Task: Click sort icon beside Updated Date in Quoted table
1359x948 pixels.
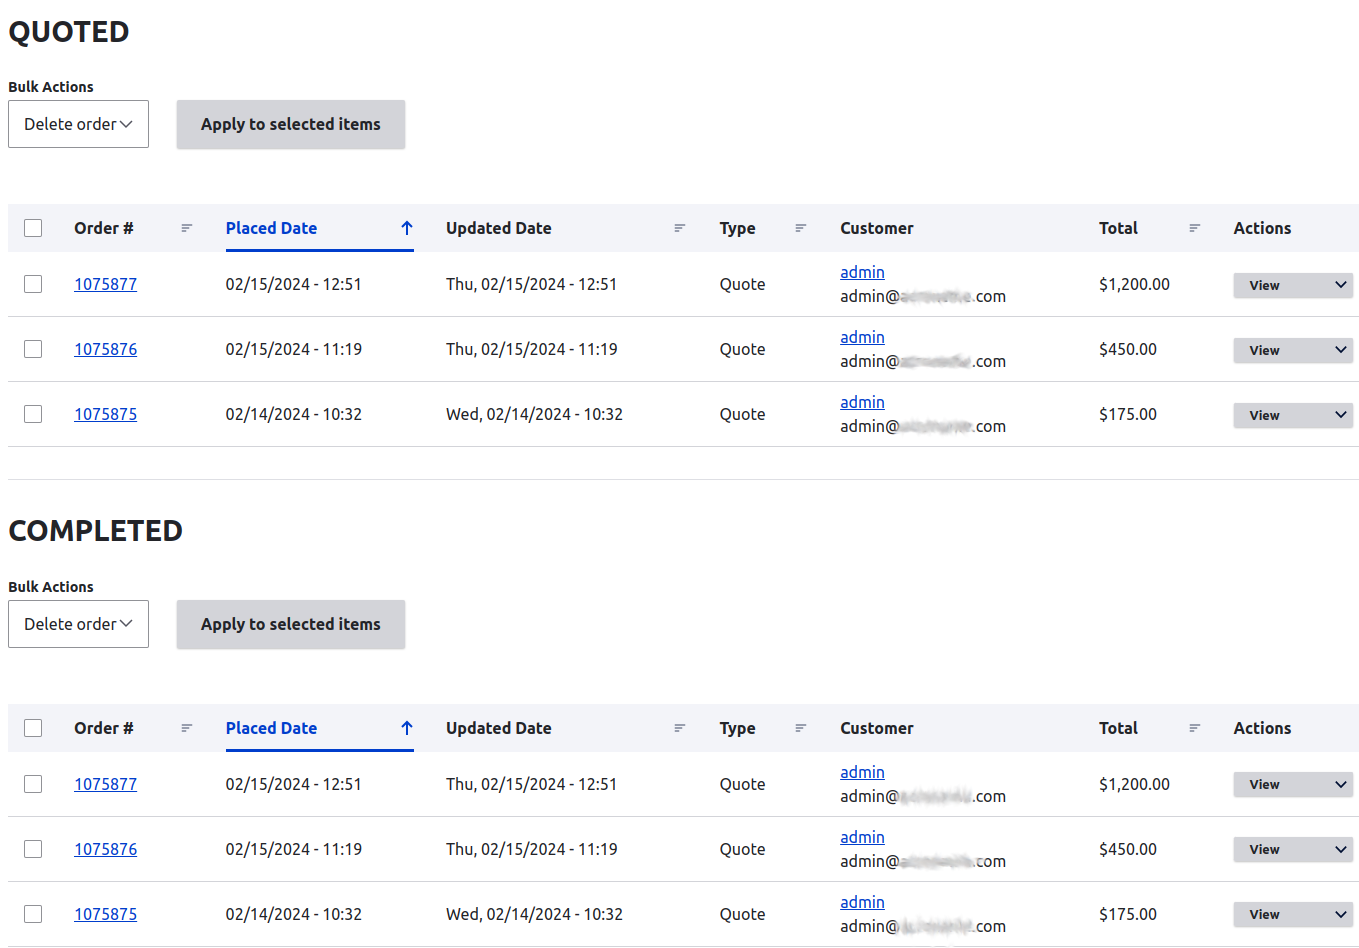Action: (679, 228)
